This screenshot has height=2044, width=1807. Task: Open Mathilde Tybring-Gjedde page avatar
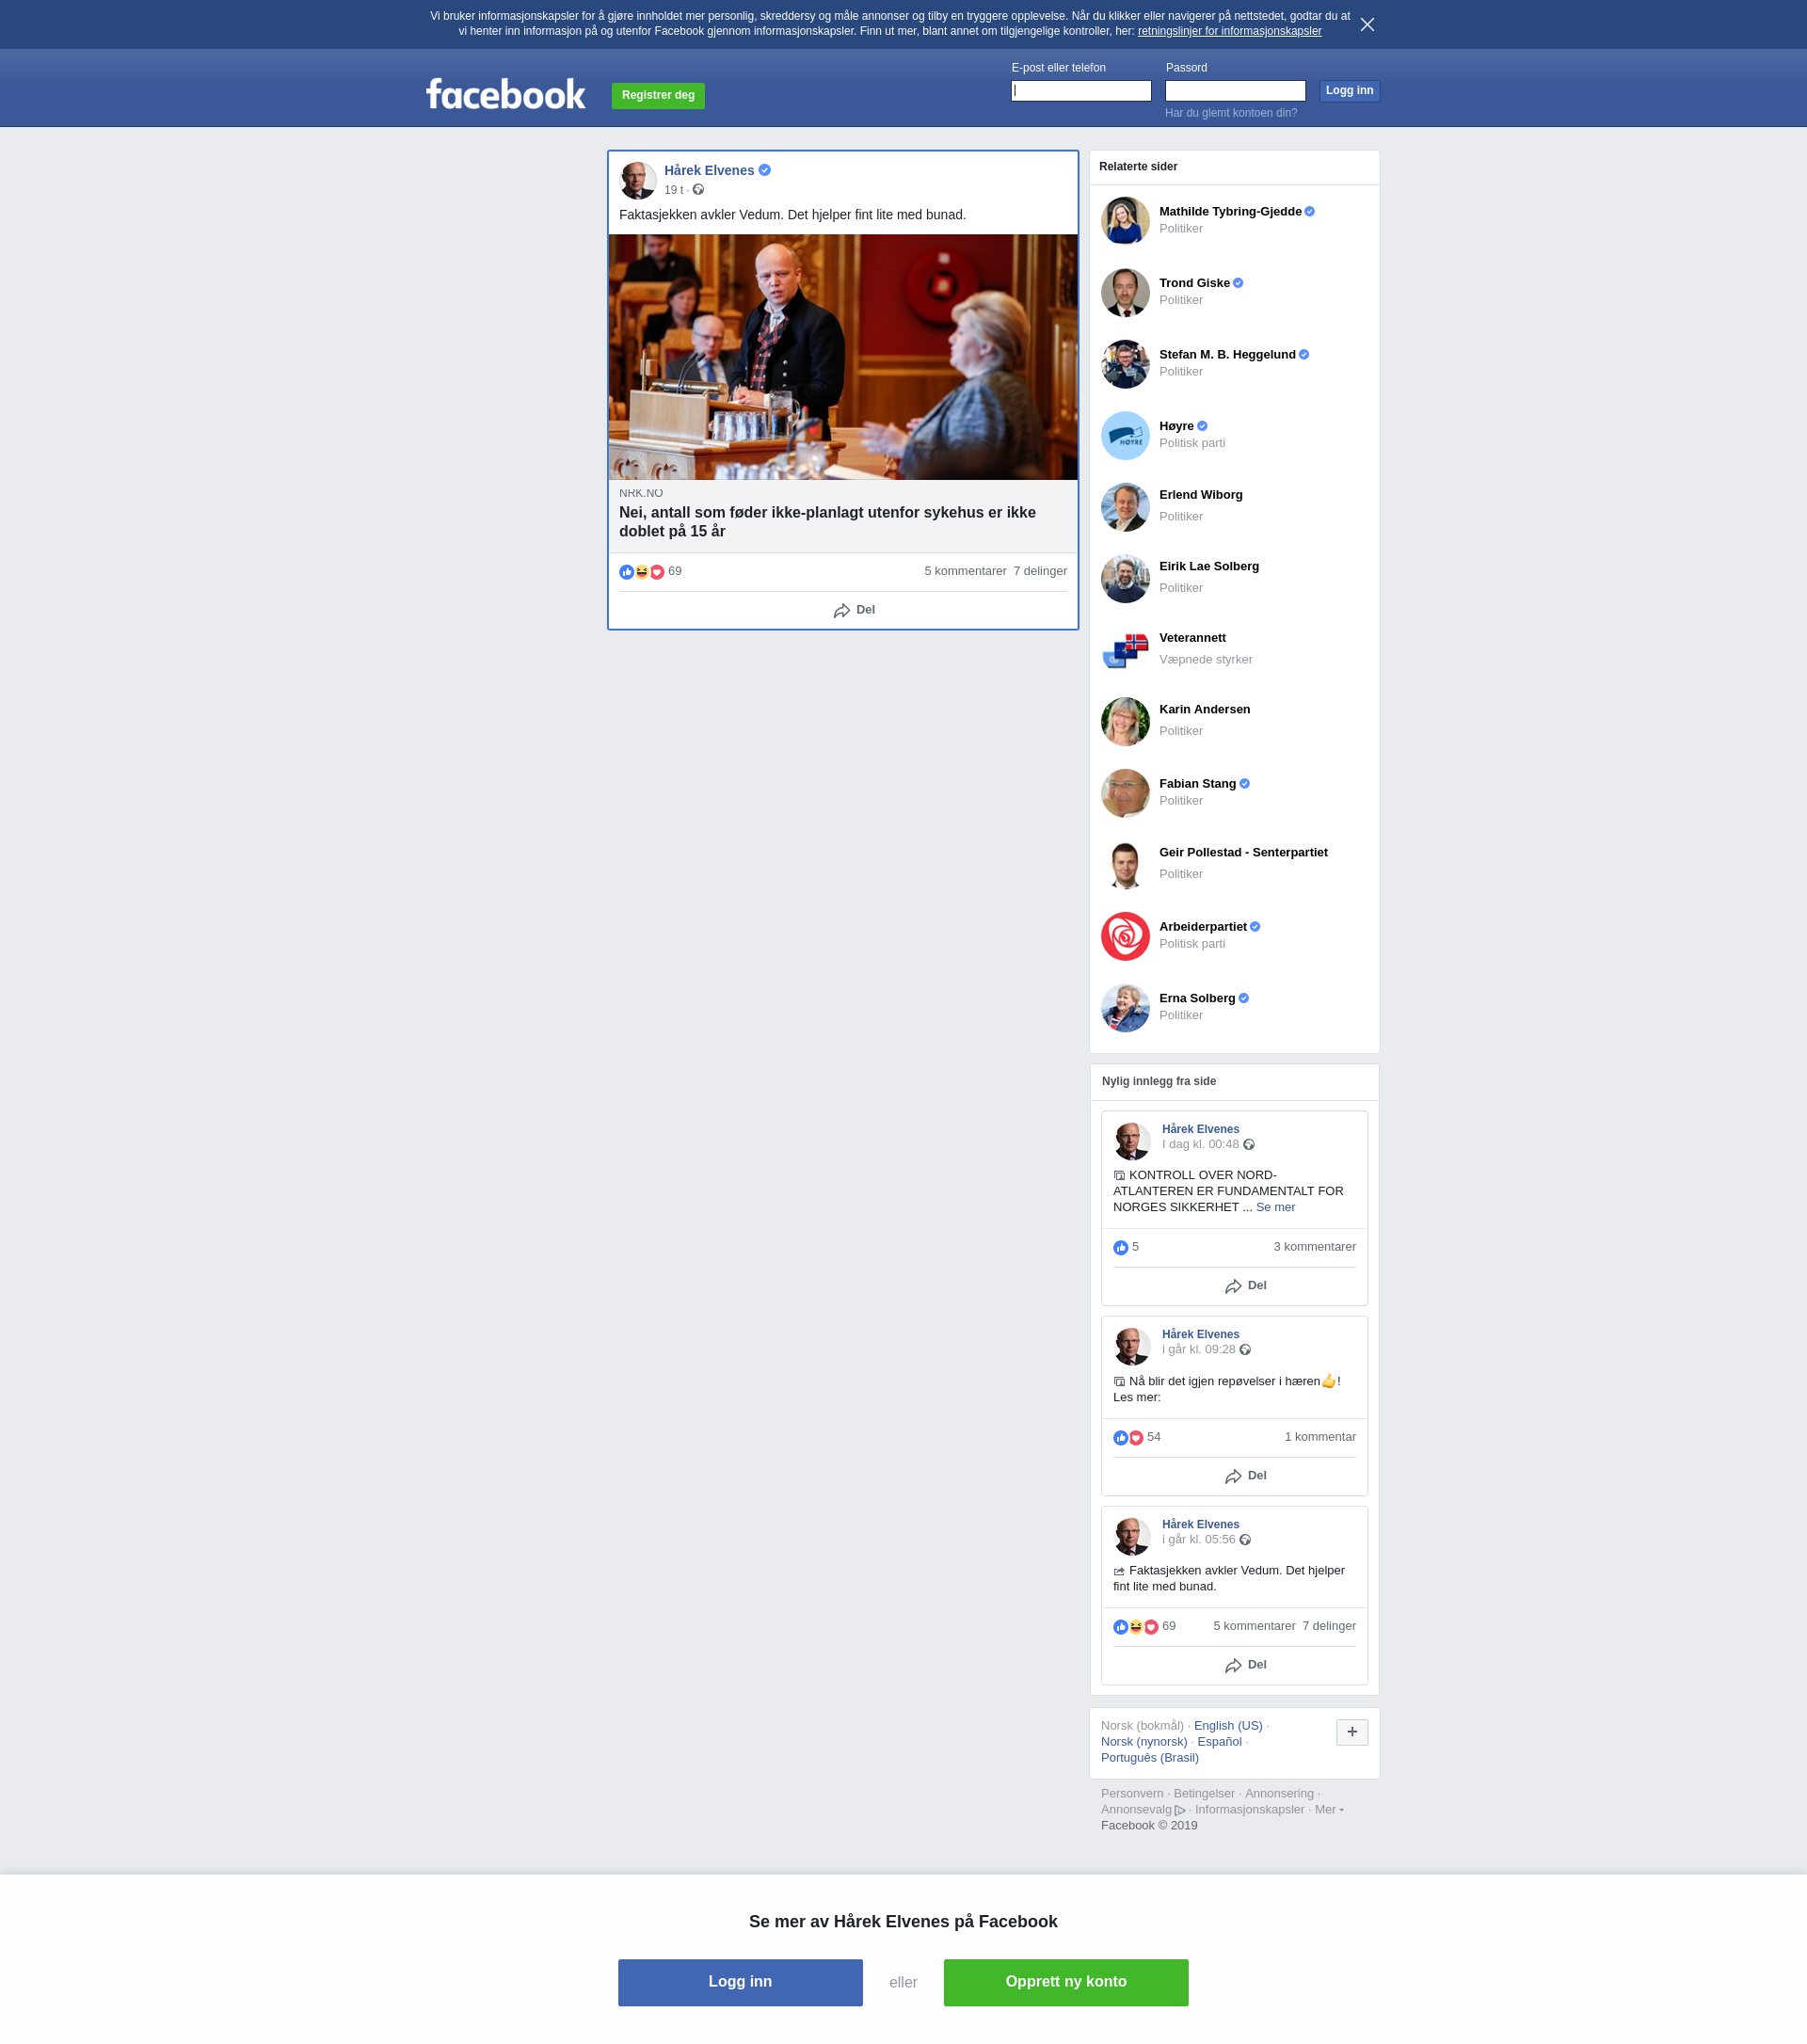coord(1125,221)
